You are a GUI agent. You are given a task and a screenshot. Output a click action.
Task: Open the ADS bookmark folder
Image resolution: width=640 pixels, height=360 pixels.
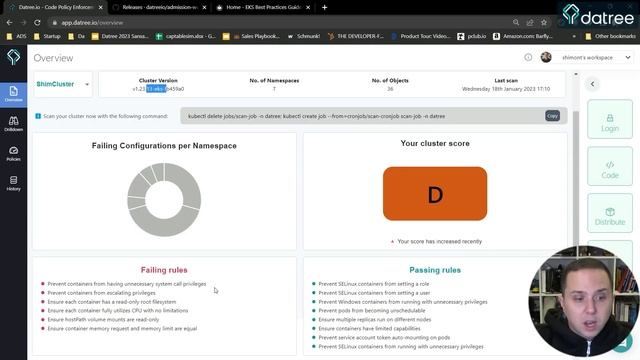click(16, 36)
